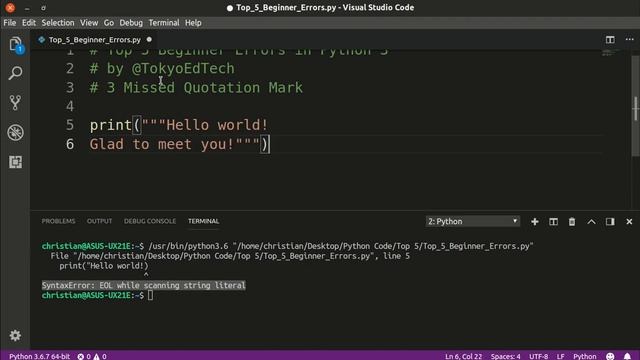This screenshot has height=360, width=640.
Task: Open the Extensions view icon
Action: click(15, 162)
